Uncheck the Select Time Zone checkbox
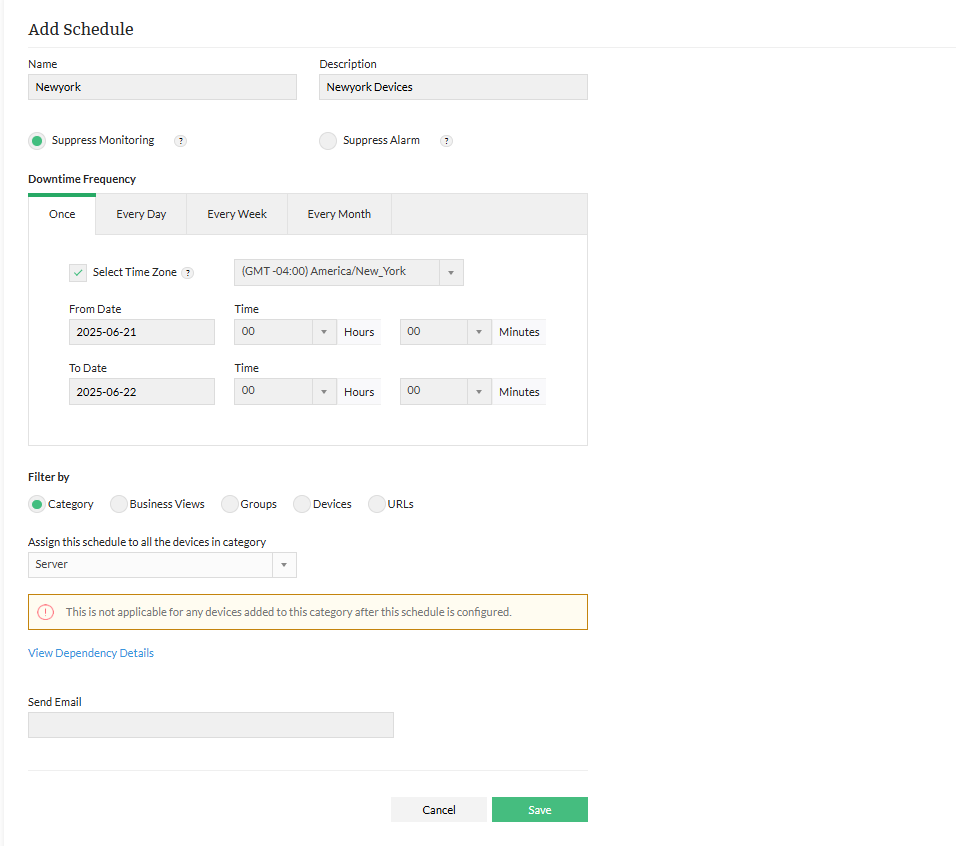The width and height of the screenshot is (956, 846). coord(78,272)
